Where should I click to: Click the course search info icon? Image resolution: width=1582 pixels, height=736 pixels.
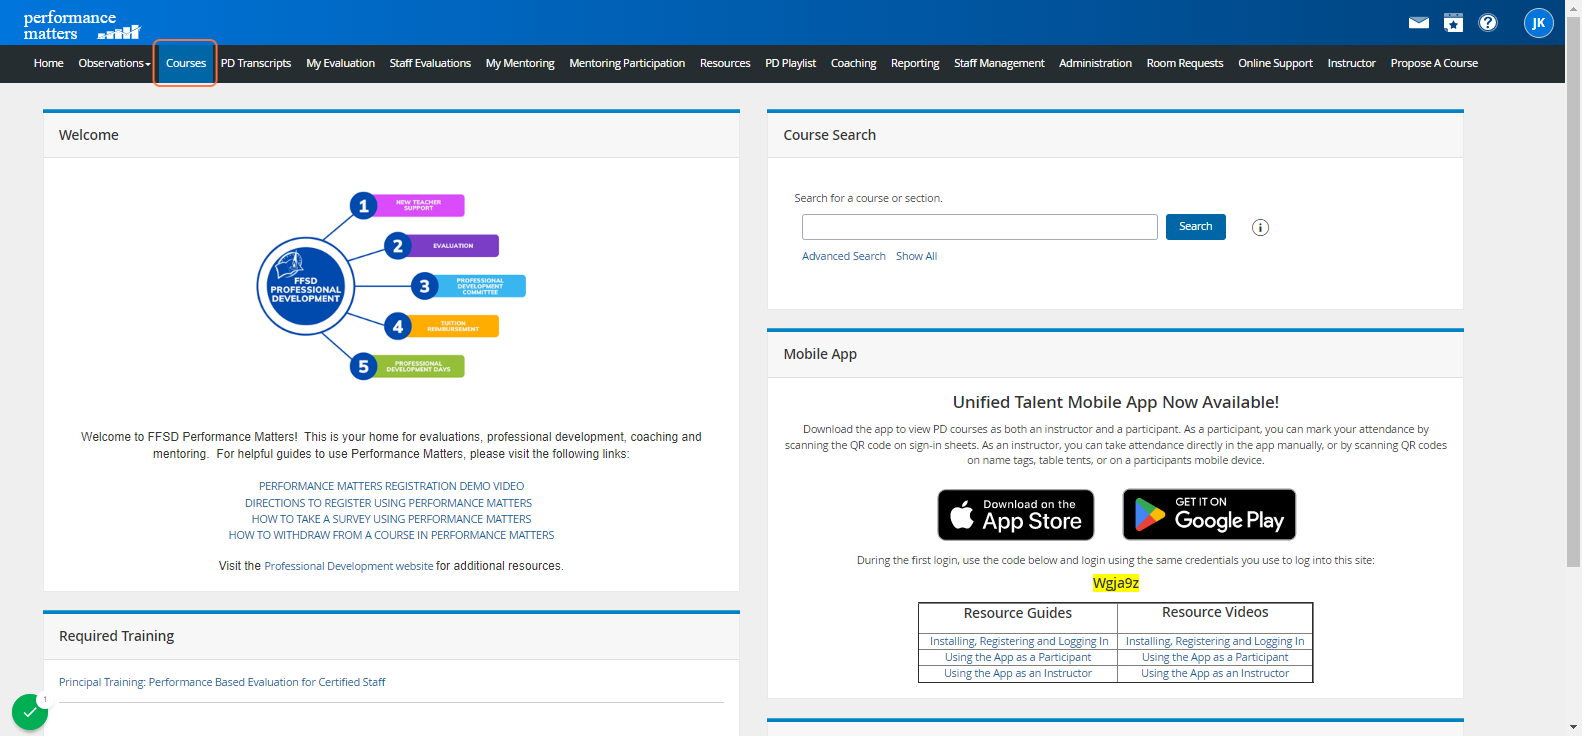click(1260, 228)
